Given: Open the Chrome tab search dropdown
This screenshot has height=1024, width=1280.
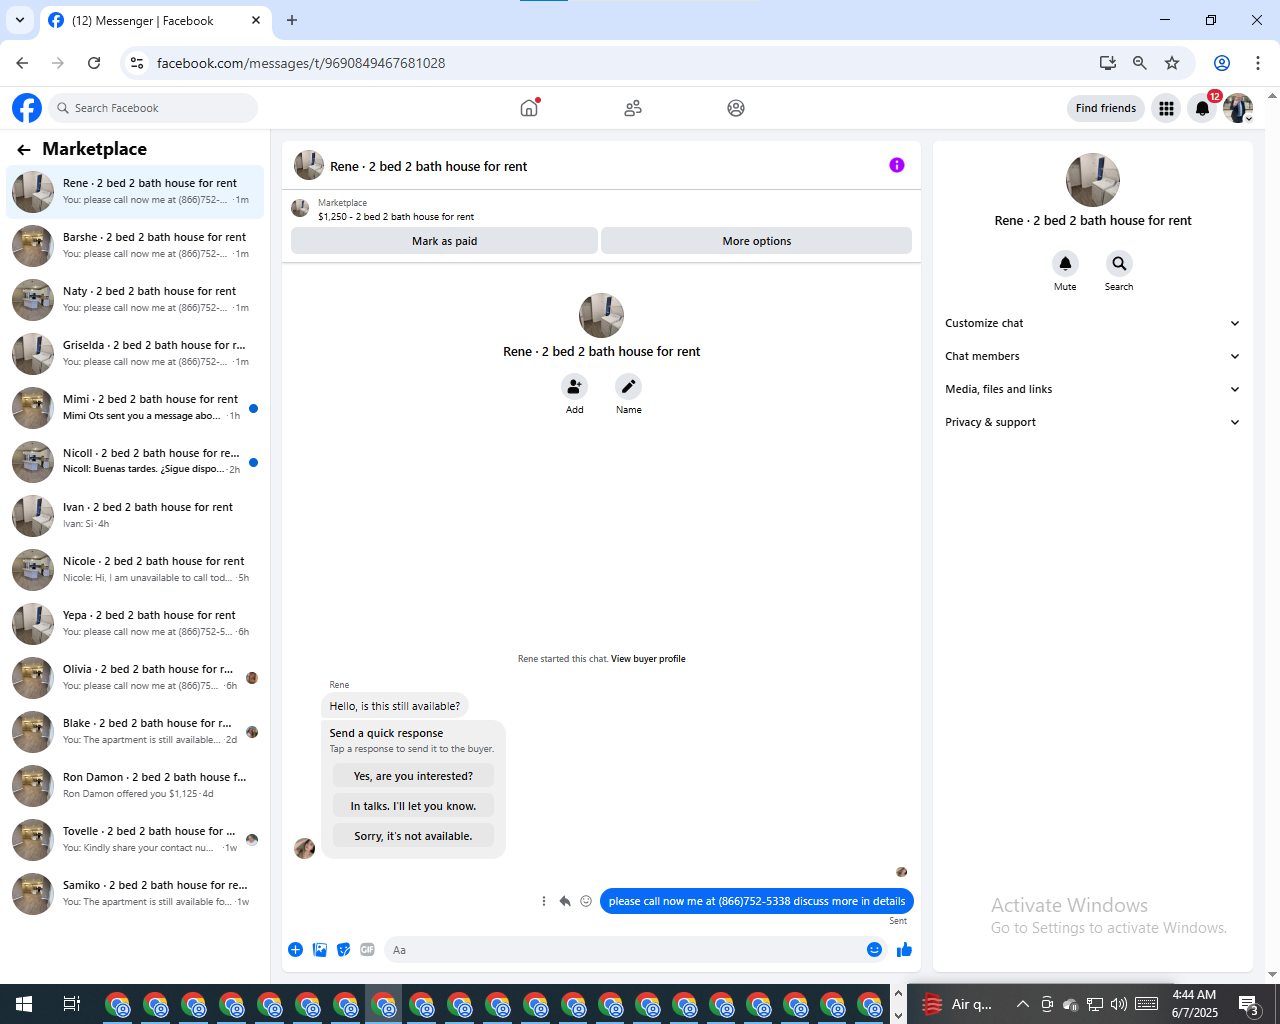Looking at the screenshot, I should 20,20.
